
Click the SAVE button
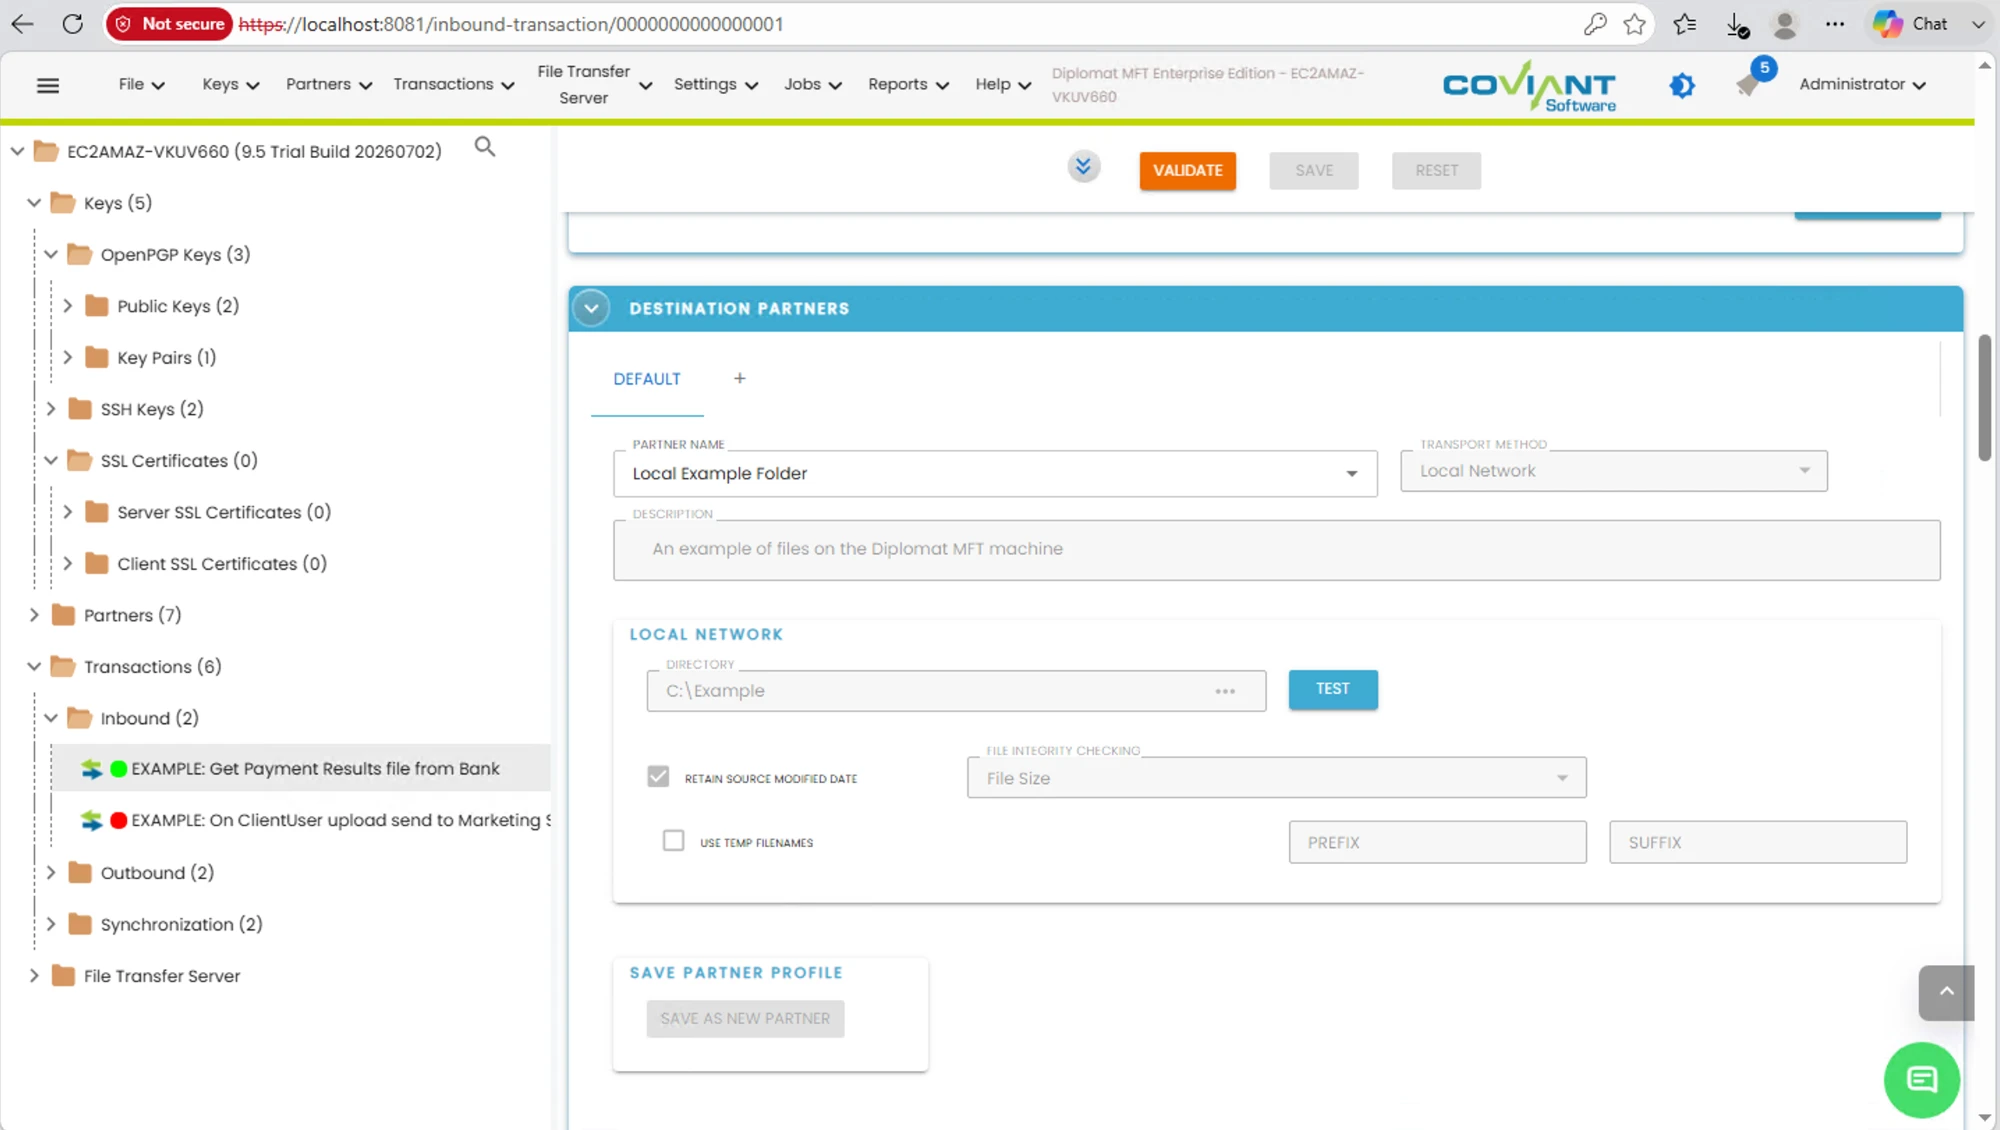(1314, 170)
